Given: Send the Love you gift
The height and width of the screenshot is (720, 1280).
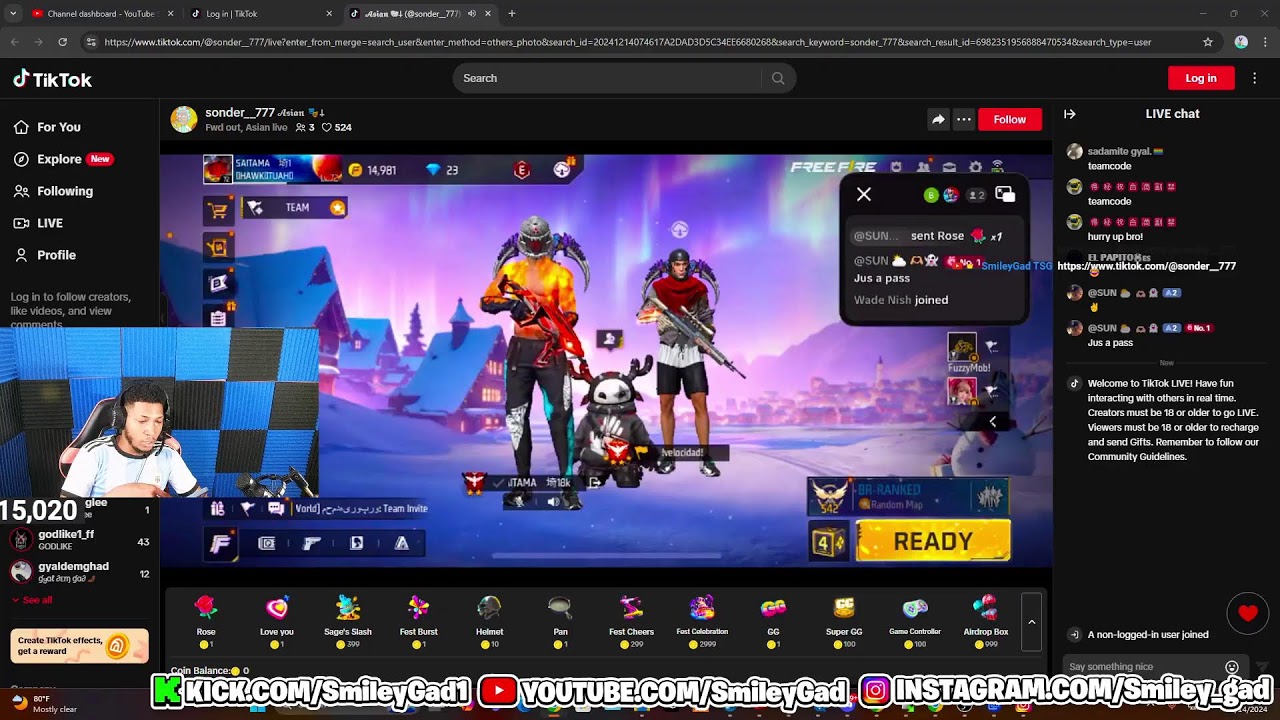Looking at the screenshot, I should pos(277,620).
